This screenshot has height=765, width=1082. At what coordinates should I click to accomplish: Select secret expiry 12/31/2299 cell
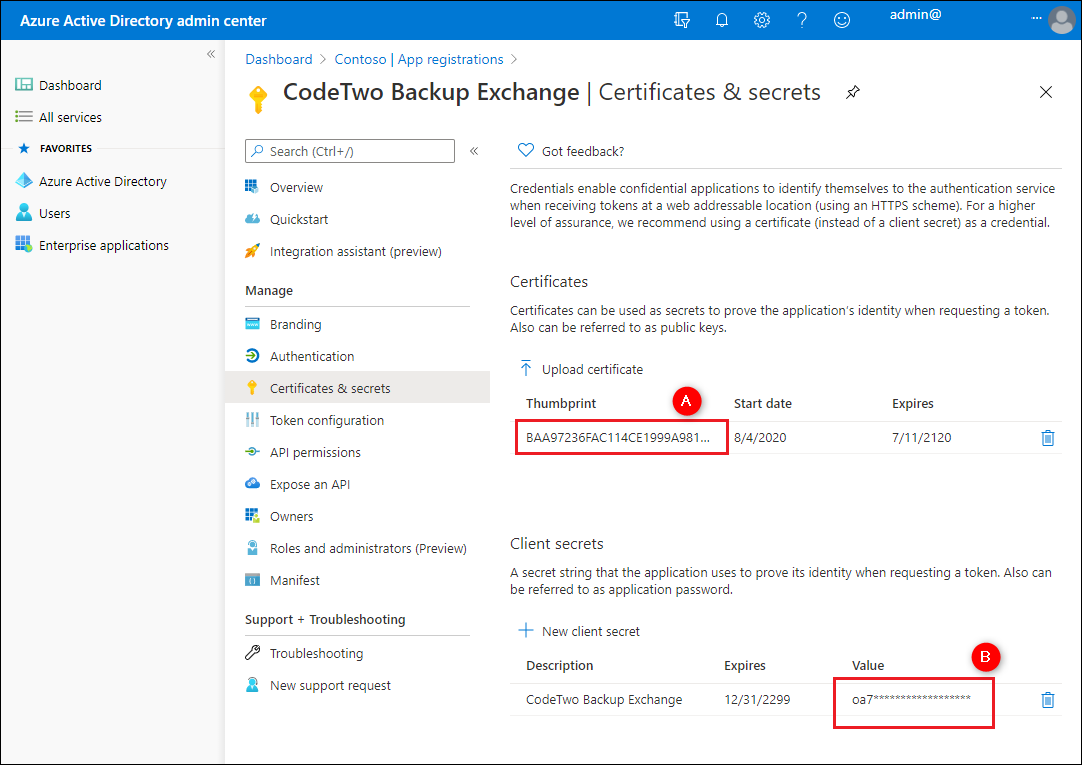[x=757, y=699]
